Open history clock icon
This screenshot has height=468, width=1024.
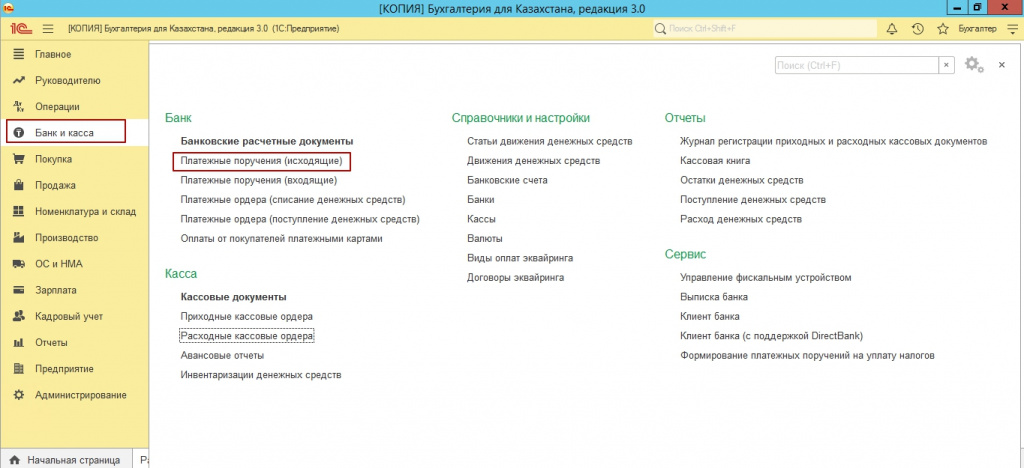pyautogui.click(x=917, y=29)
